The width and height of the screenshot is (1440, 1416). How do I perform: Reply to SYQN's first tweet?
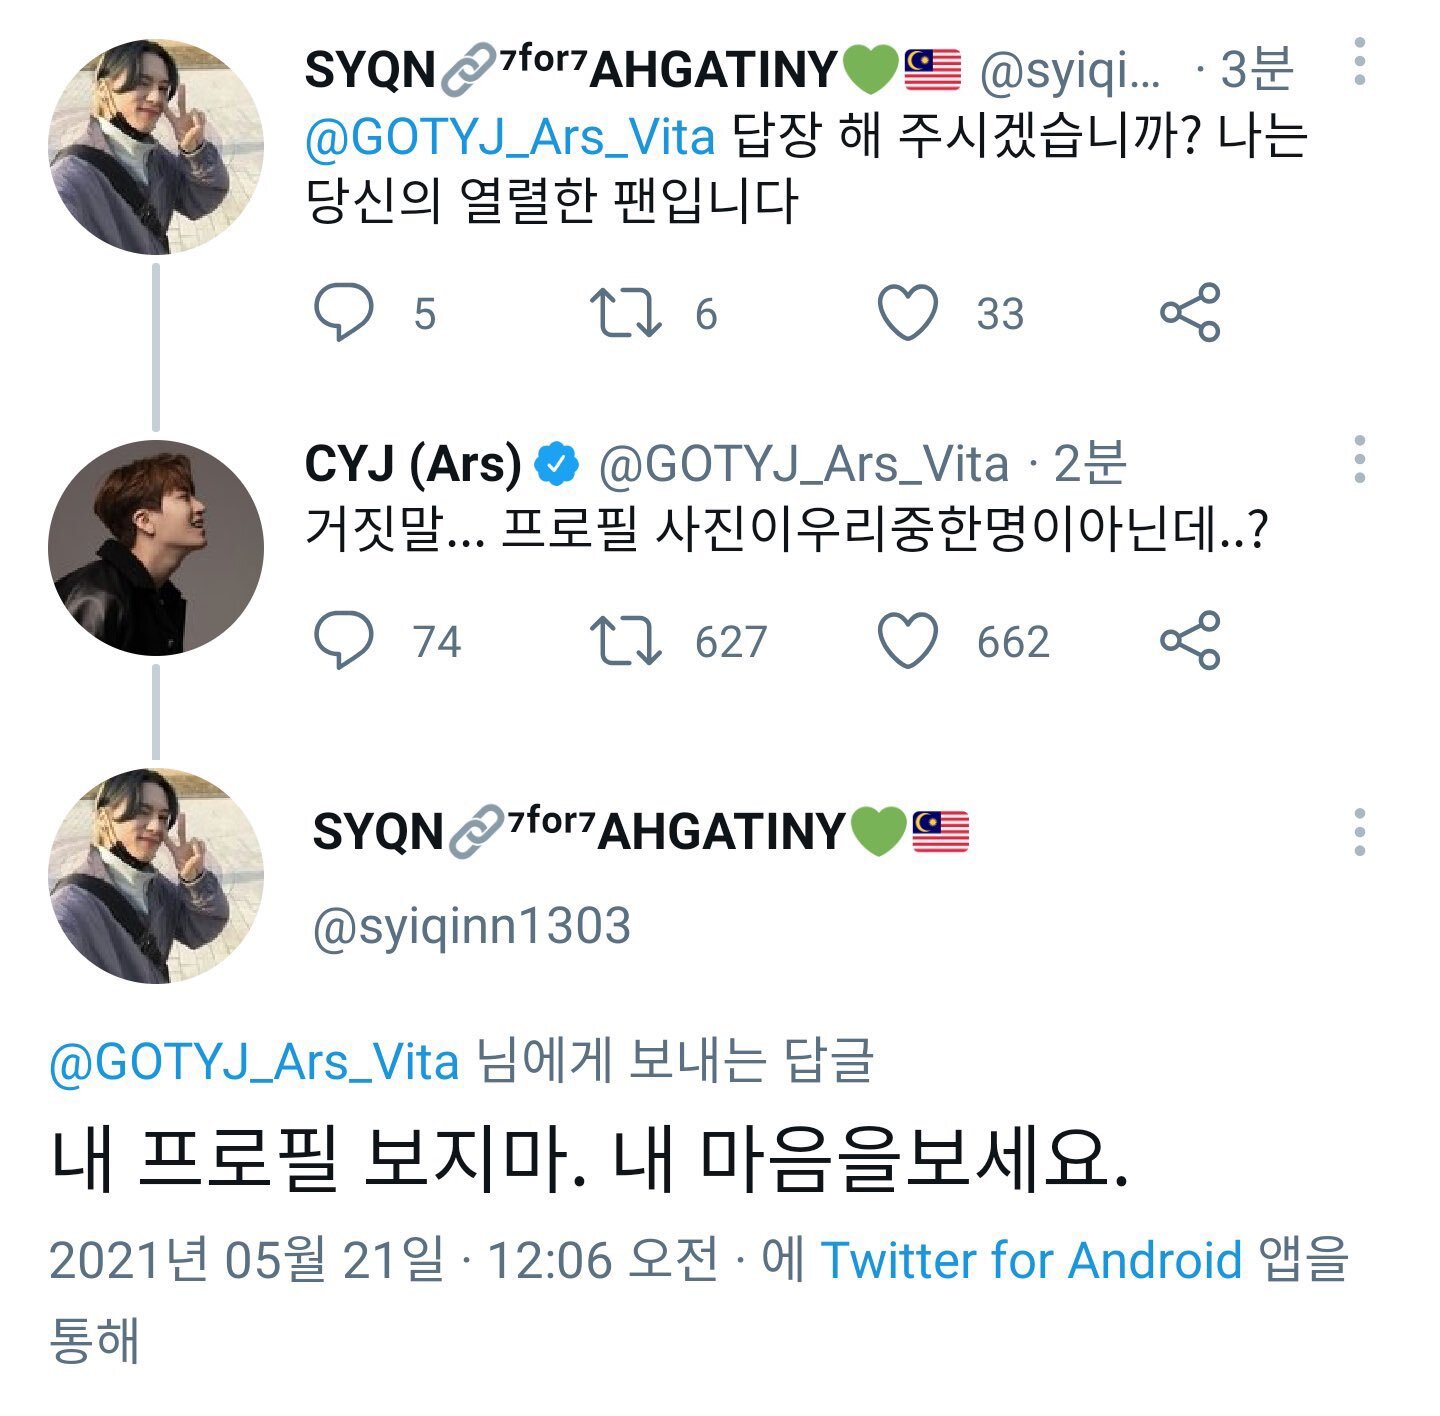pyautogui.click(x=343, y=313)
